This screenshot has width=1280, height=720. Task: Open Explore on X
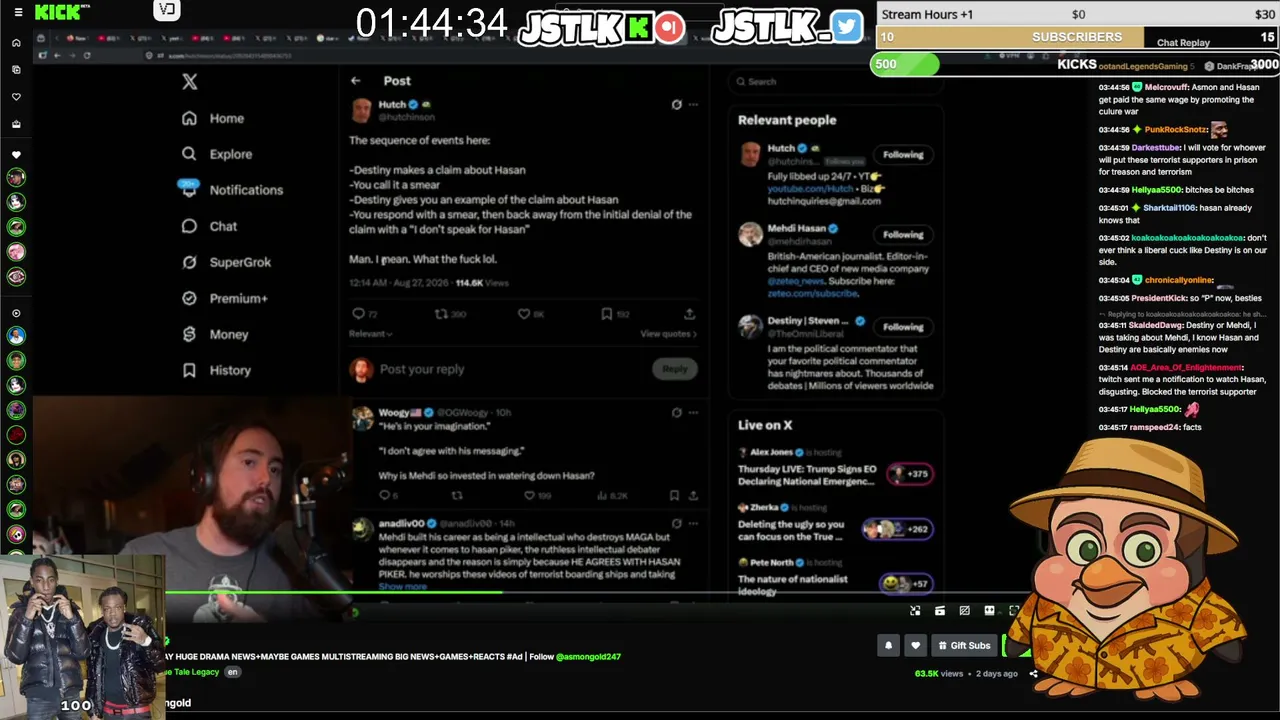pyautogui.click(x=217, y=154)
